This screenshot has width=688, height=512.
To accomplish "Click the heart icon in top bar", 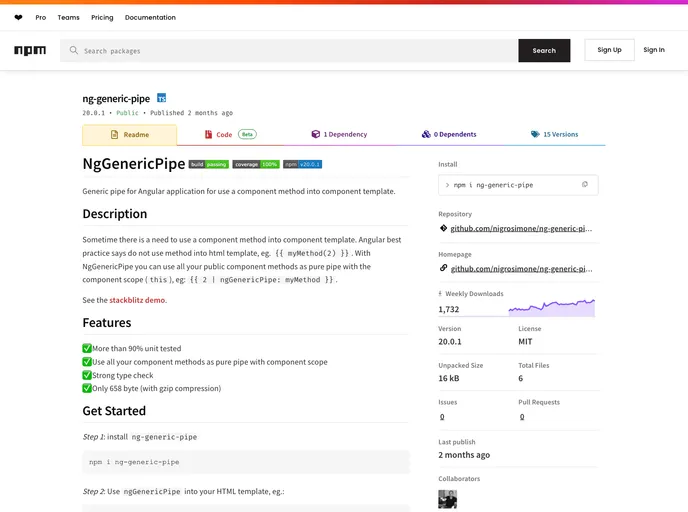I will coord(18,17).
